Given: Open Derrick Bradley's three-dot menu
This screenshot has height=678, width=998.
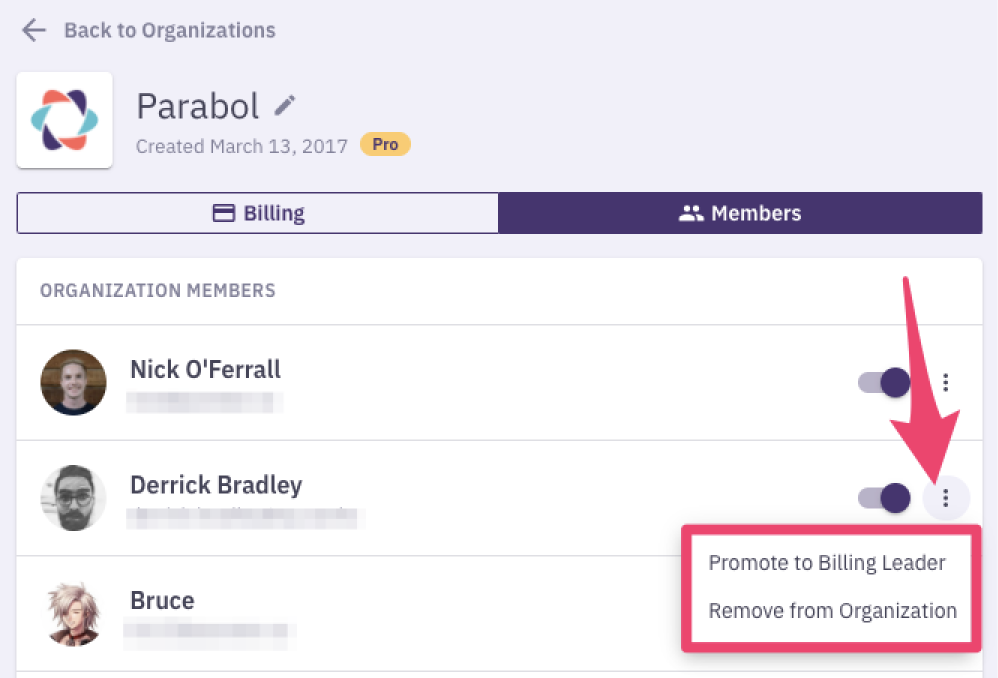Looking at the screenshot, I should (946, 497).
